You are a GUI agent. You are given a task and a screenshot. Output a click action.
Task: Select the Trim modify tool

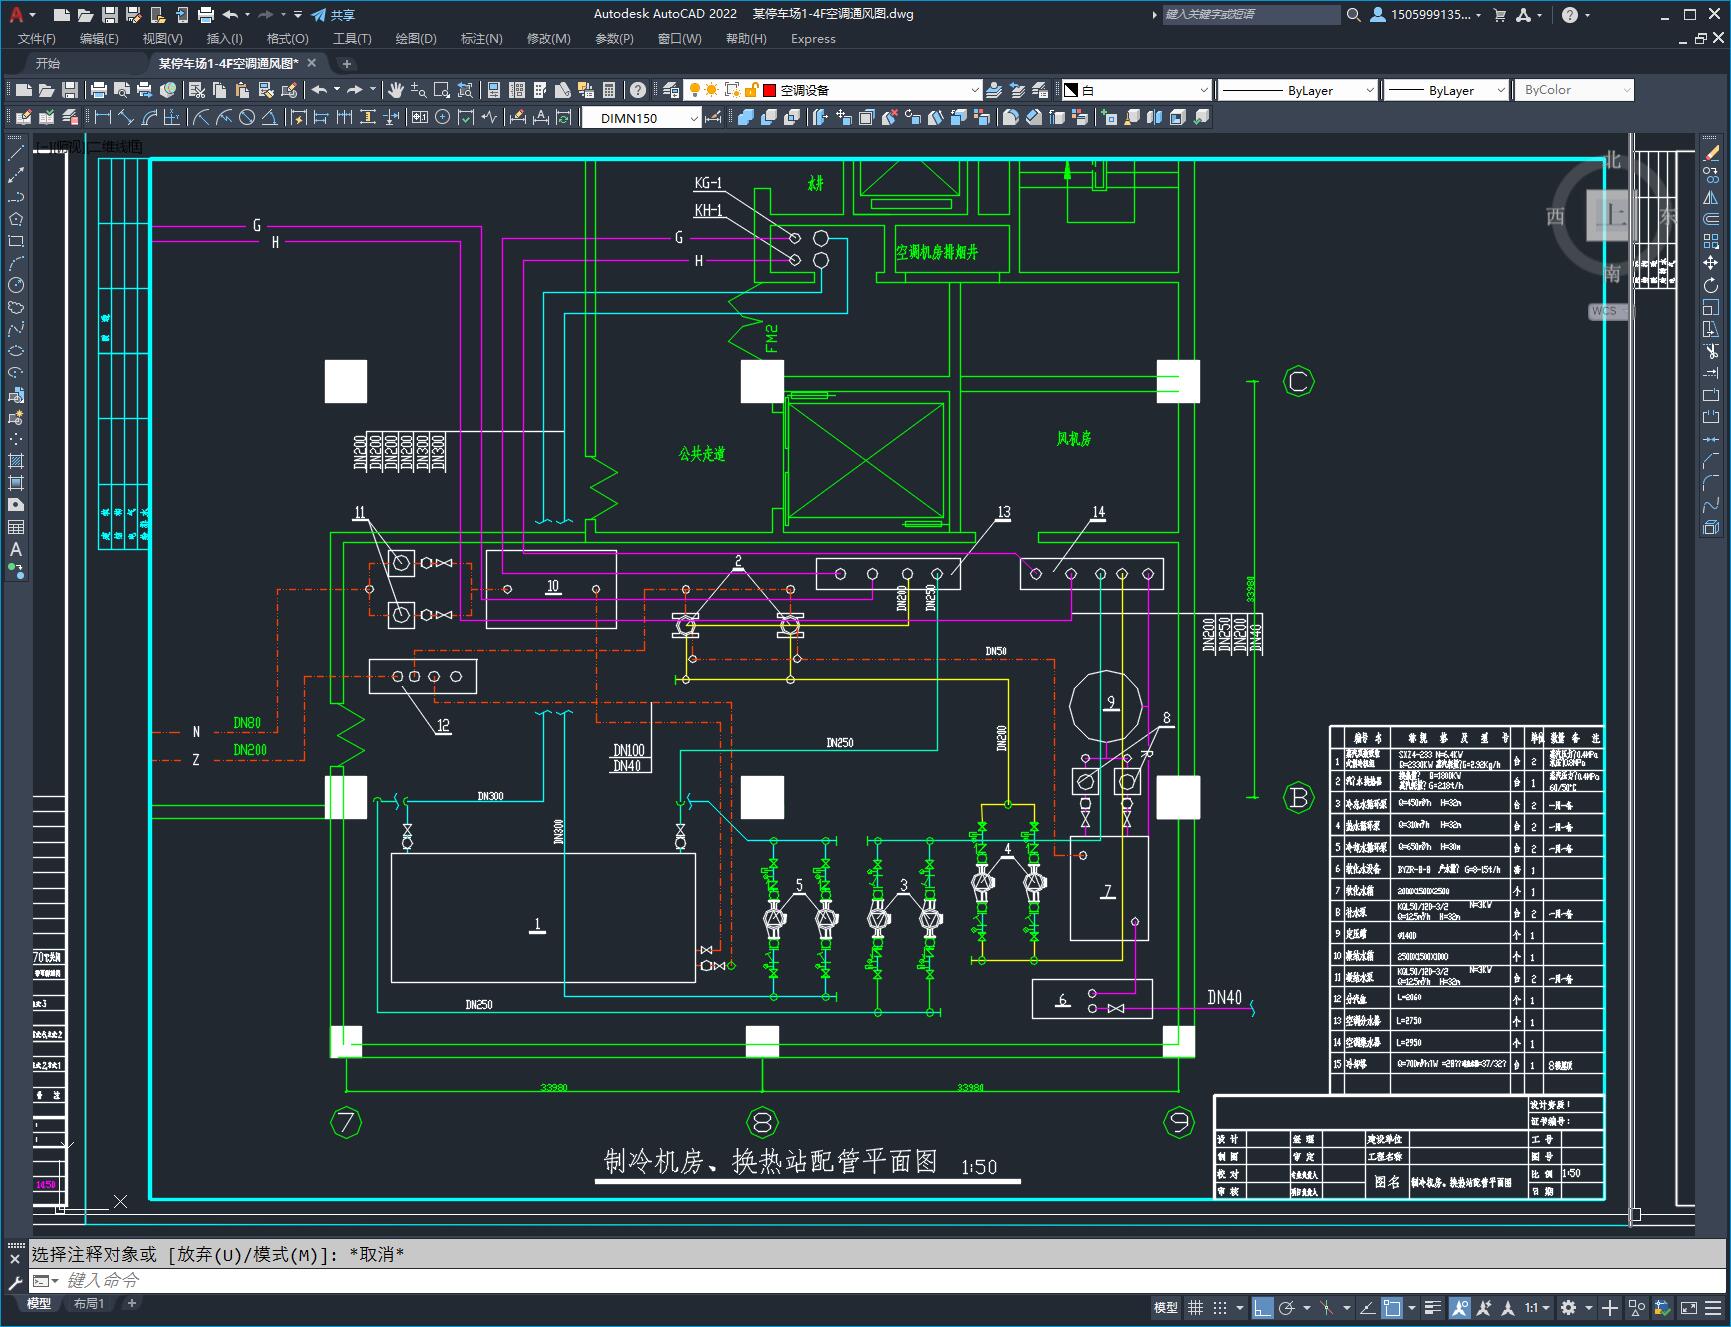click(x=1712, y=351)
